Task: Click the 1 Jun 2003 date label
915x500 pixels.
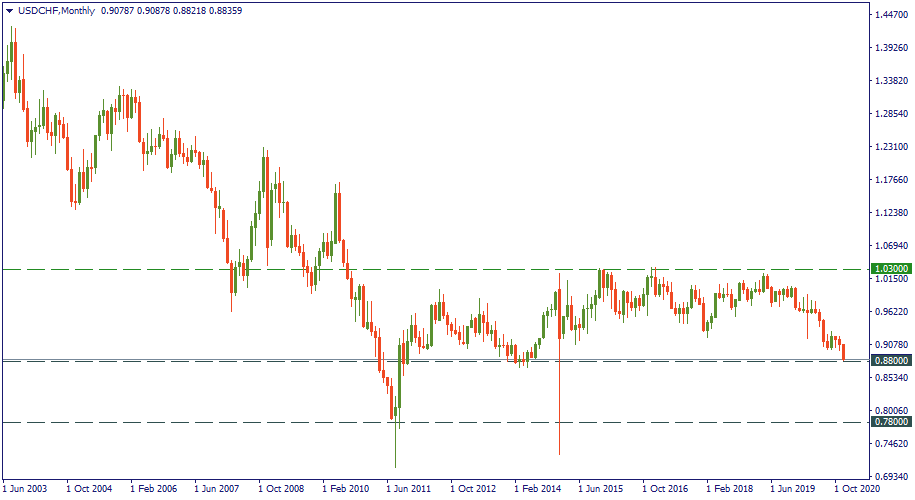Action: click(27, 490)
